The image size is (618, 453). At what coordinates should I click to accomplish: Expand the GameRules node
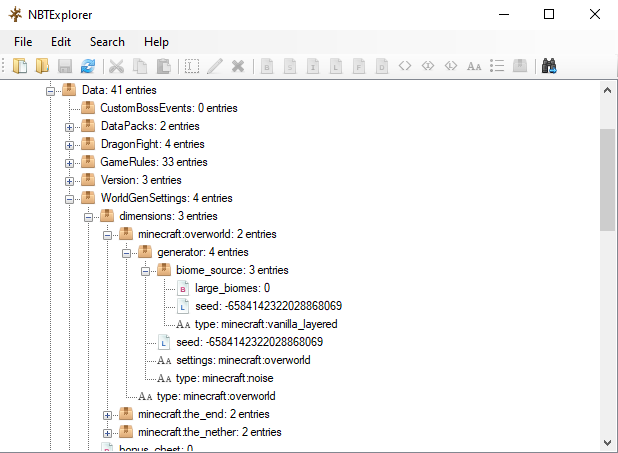[69, 163]
